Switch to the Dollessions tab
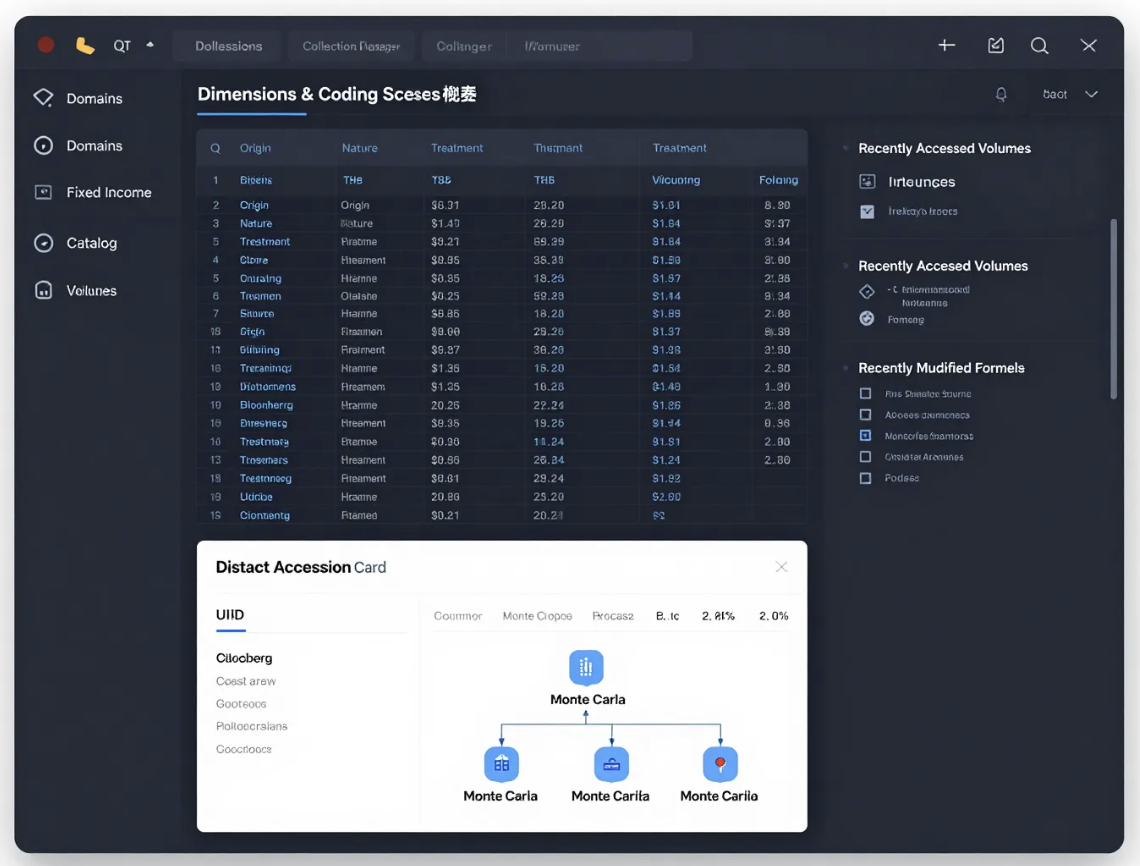 tap(228, 46)
